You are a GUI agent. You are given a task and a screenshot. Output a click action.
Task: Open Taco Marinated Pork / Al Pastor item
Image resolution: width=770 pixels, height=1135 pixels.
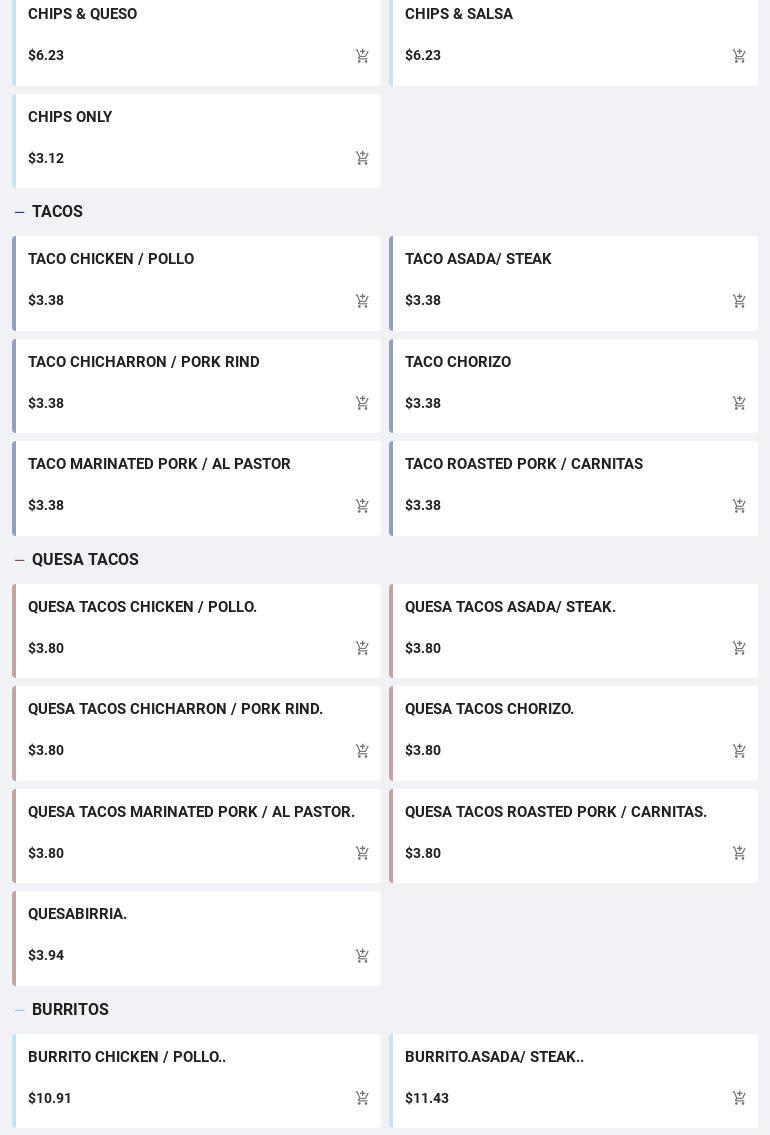point(159,464)
